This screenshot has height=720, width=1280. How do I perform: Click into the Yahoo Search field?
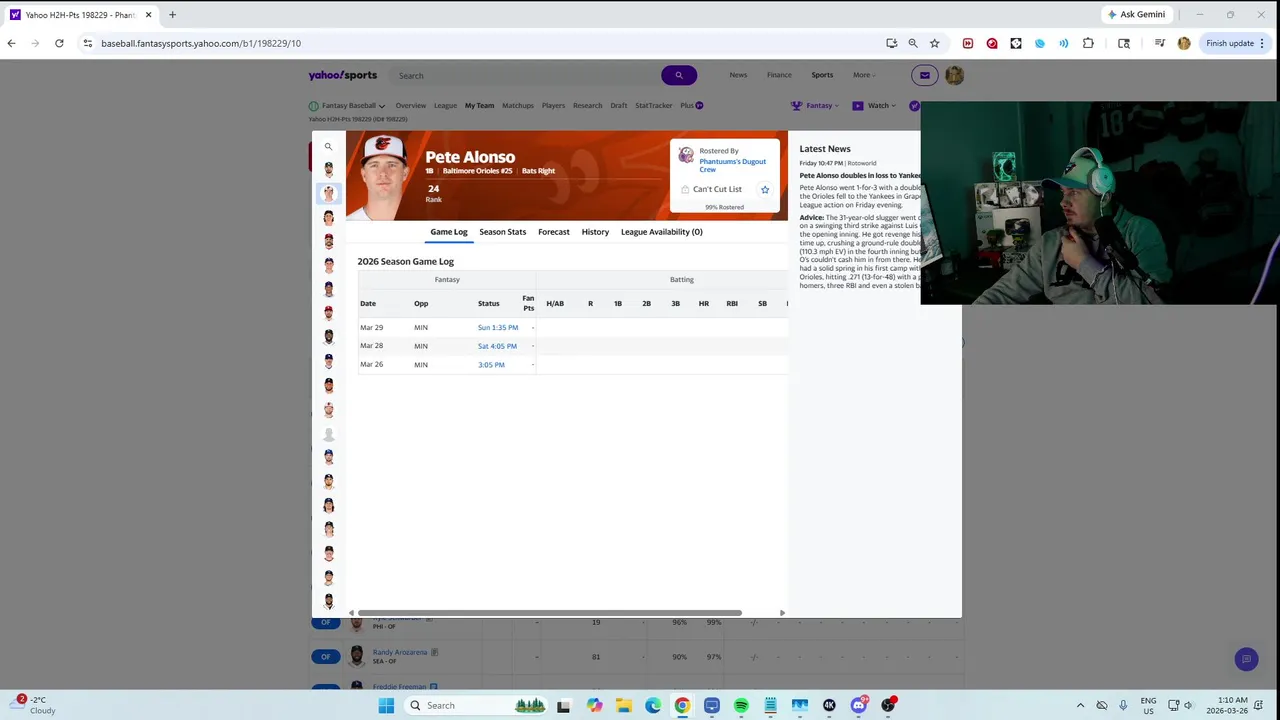525,75
